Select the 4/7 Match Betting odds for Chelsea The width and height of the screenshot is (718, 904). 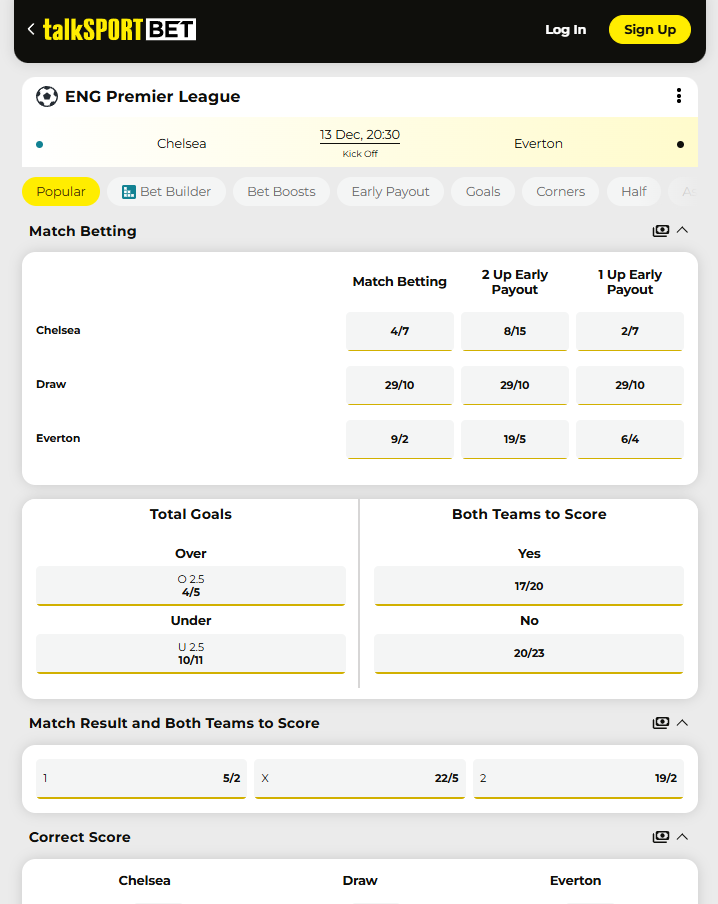tap(399, 330)
